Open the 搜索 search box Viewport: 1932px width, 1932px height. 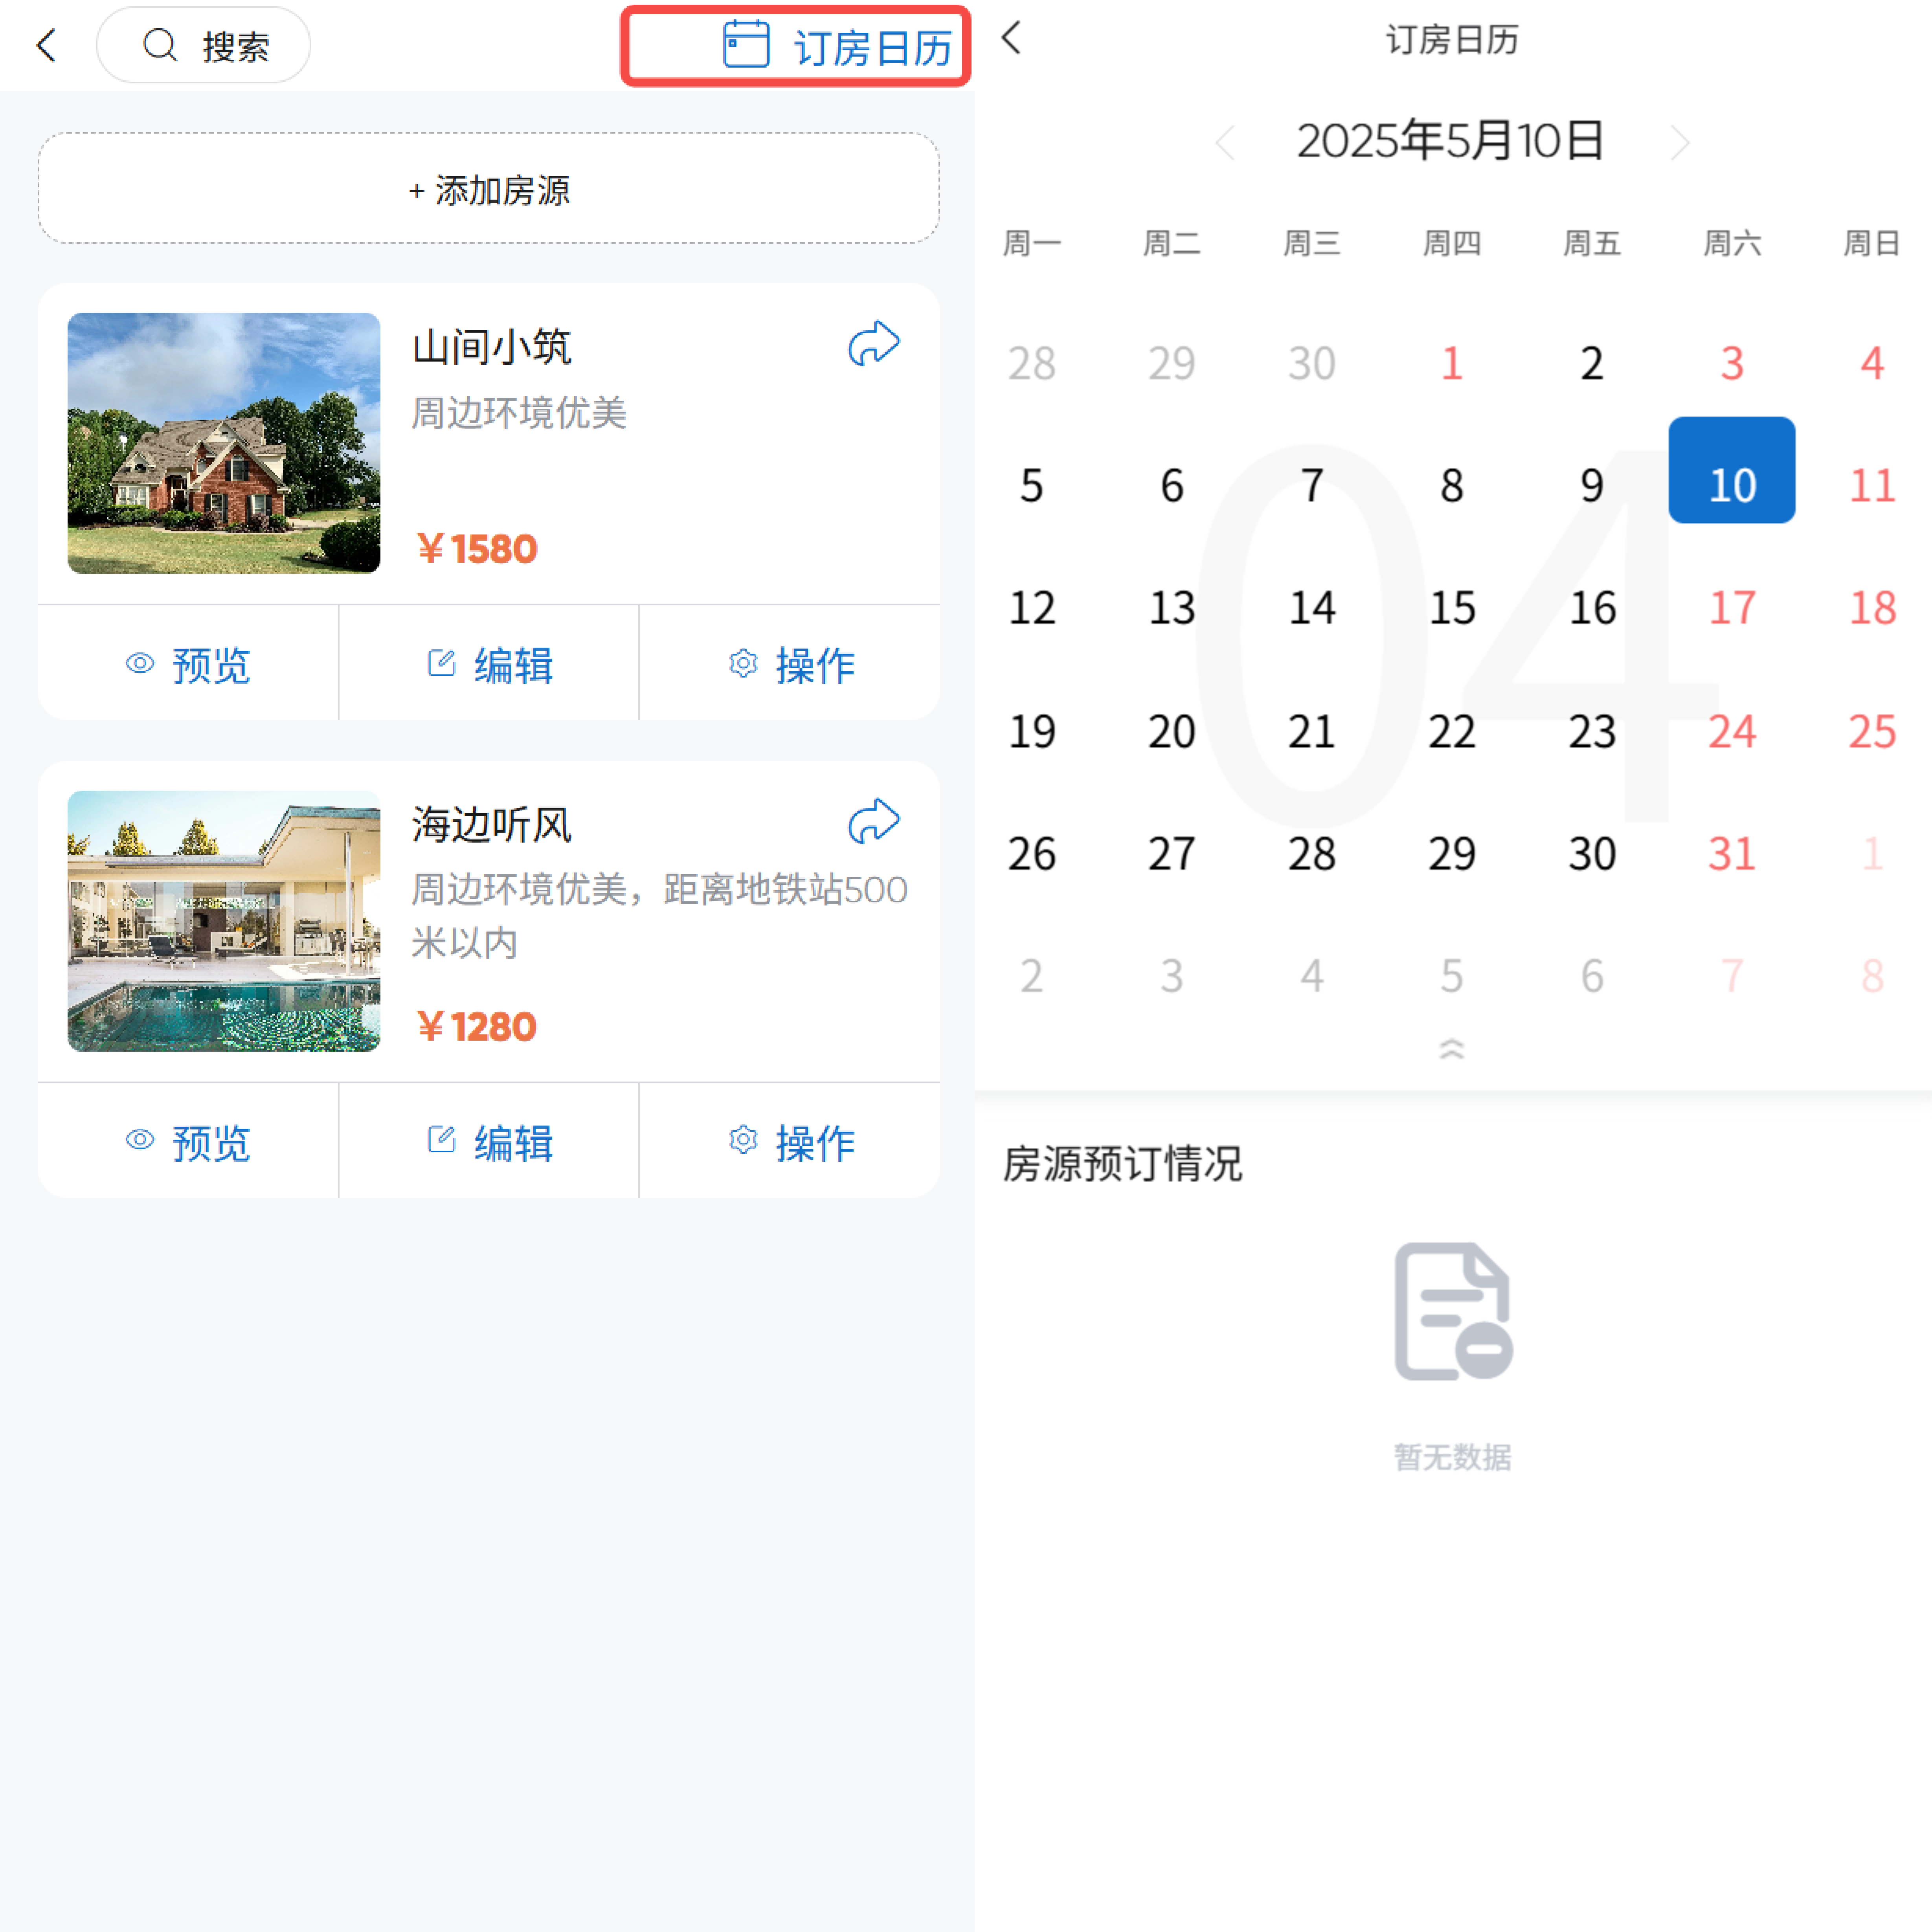[203, 45]
